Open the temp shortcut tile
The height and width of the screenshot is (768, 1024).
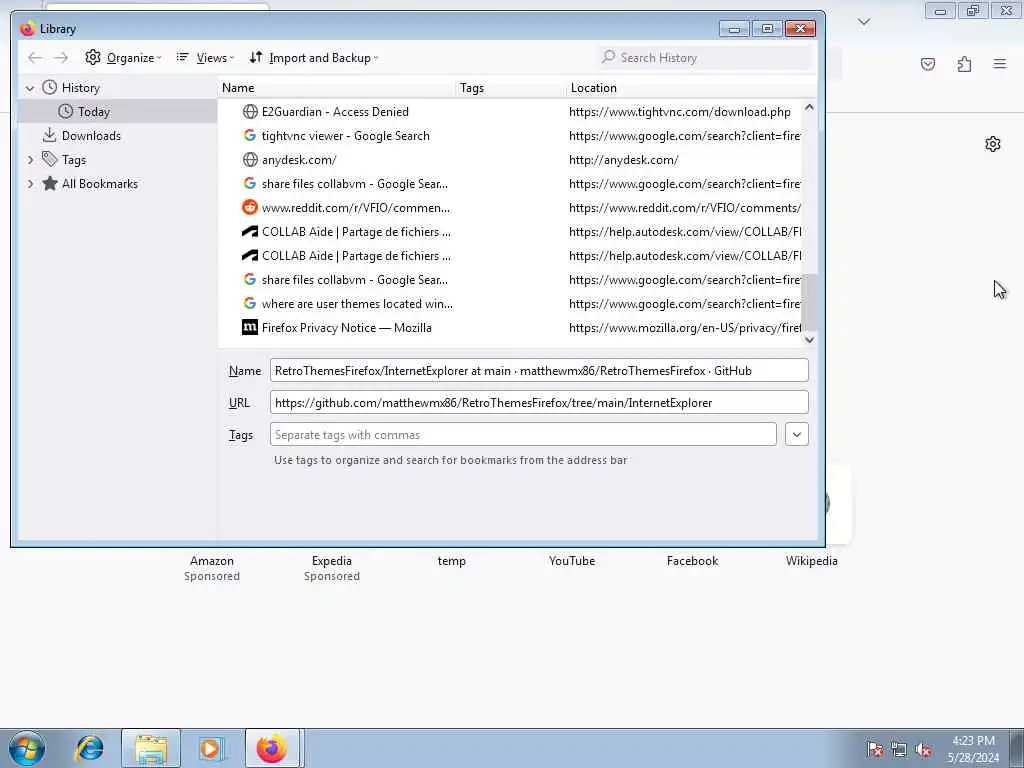pos(451,561)
